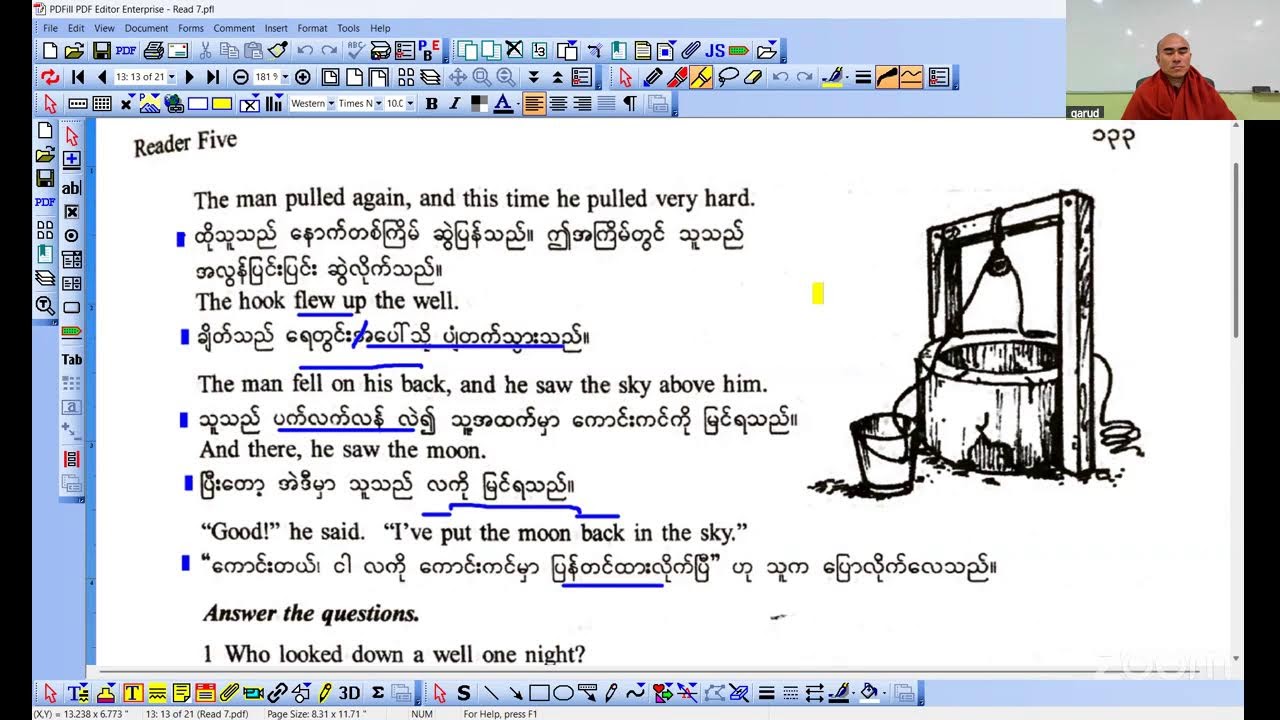Select the arrow line tool
The height and width of the screenshot is (720, 1280).
(x=515, y=693)
